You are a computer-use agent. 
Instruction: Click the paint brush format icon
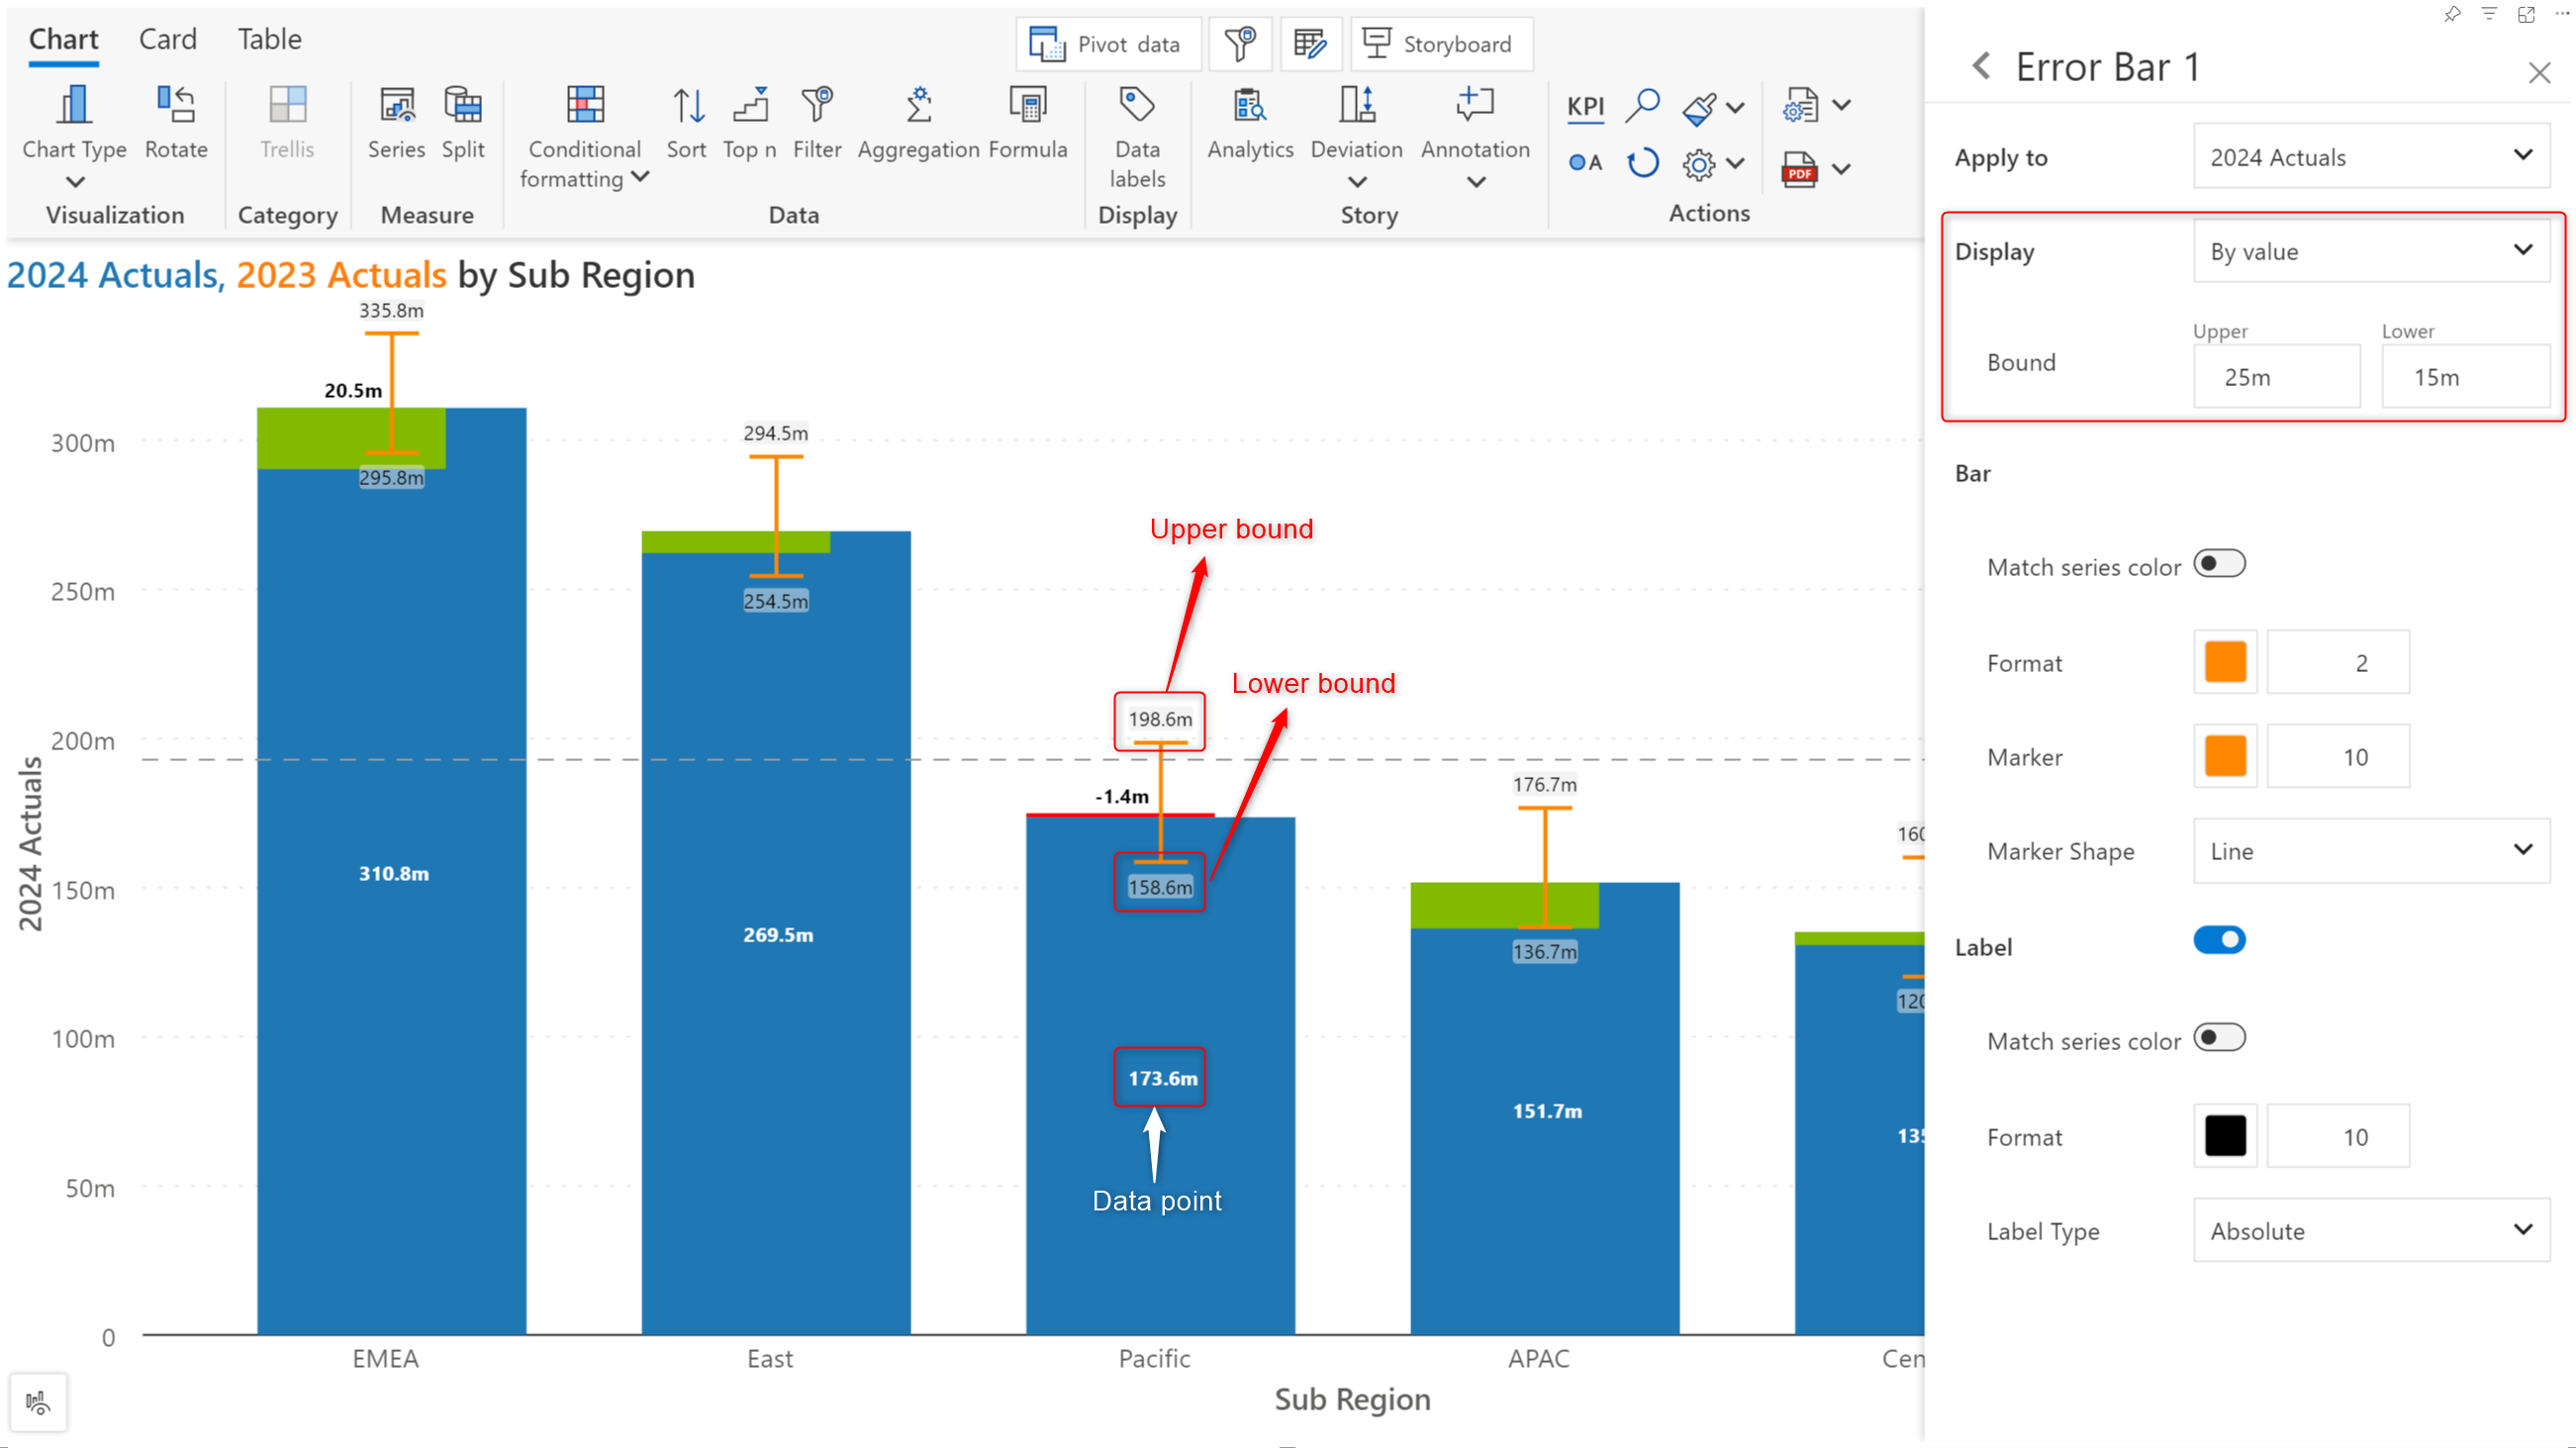(x=1700, y=108)
